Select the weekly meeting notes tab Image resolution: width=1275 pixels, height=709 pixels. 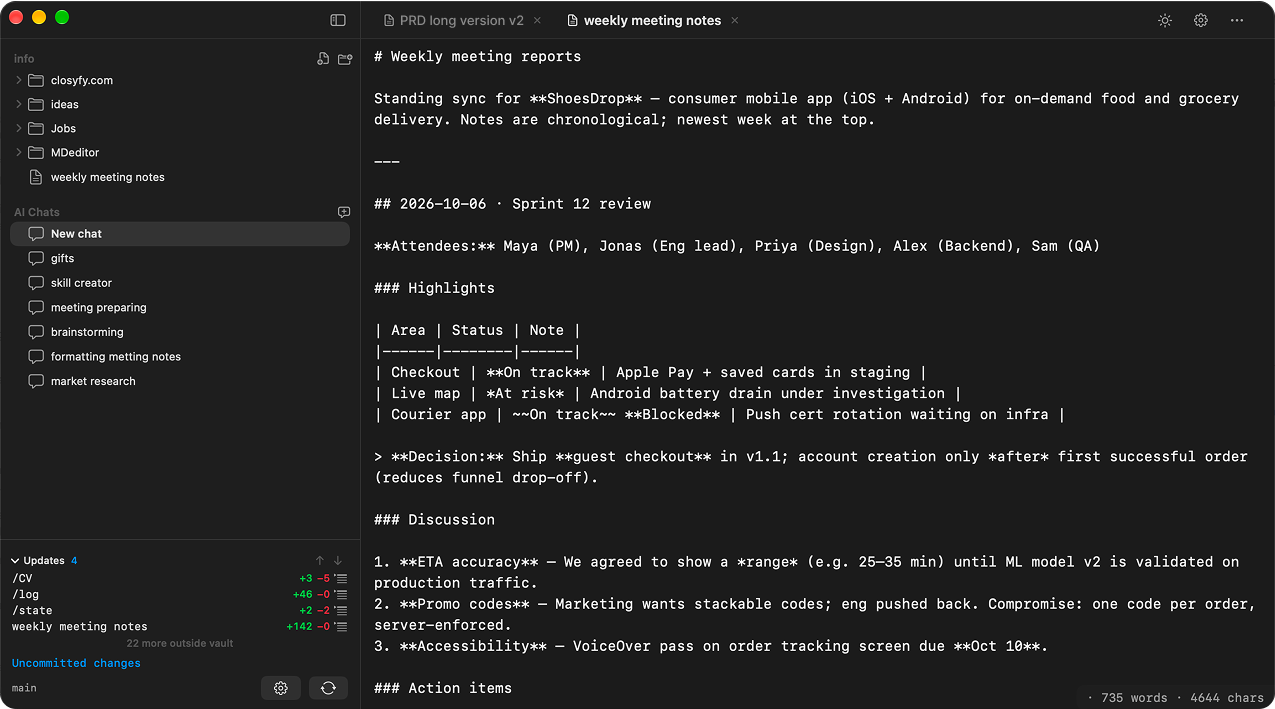[652, 20]
